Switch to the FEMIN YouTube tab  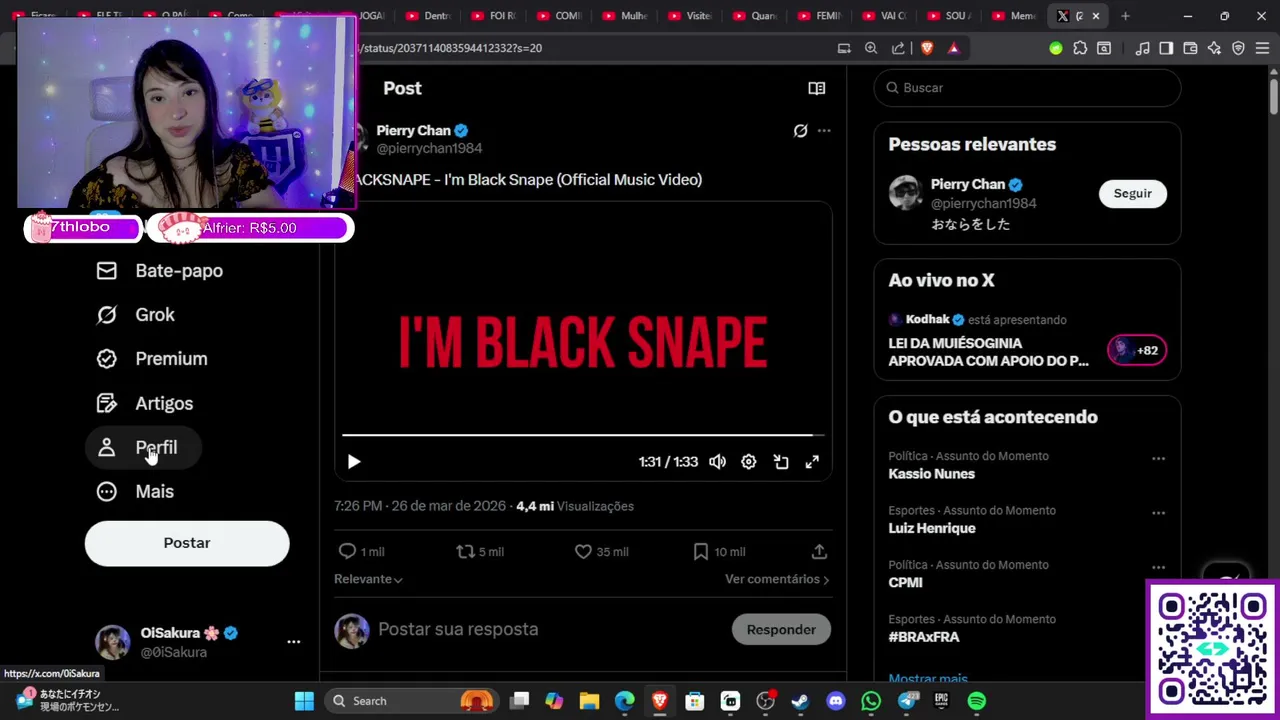coord(820,16)
